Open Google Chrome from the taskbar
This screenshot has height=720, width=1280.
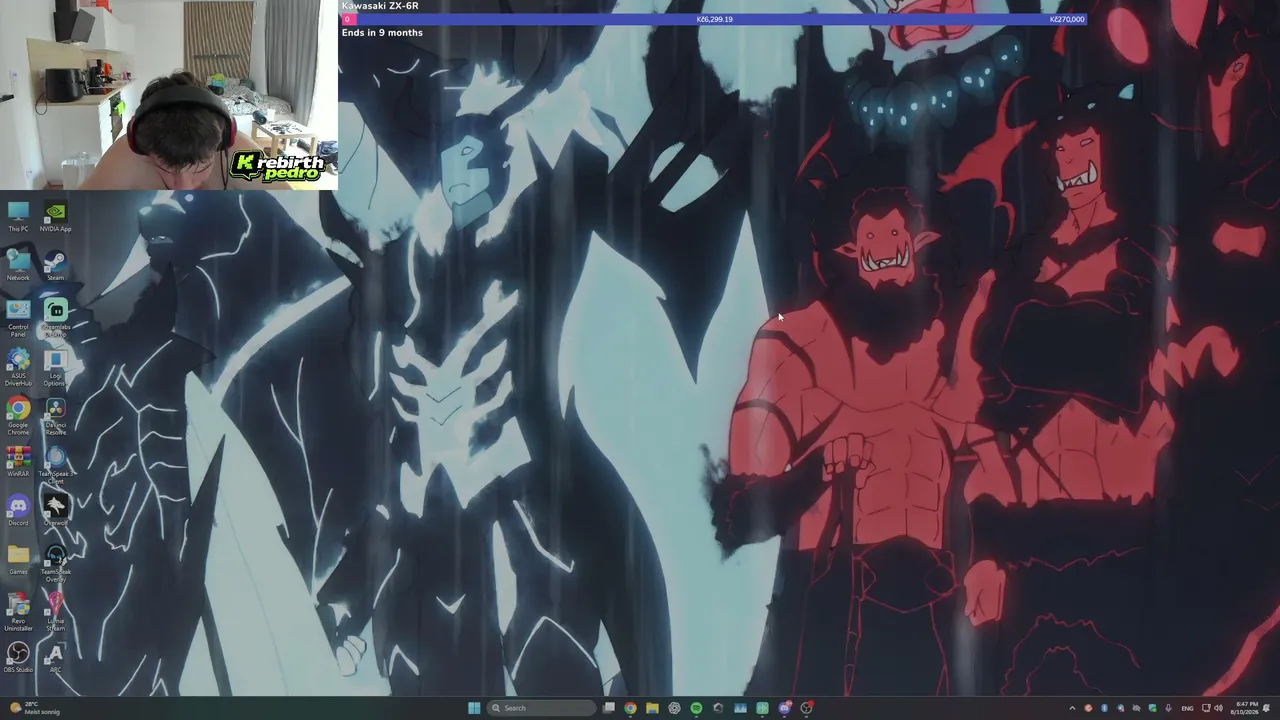click(x=630, y=708)
